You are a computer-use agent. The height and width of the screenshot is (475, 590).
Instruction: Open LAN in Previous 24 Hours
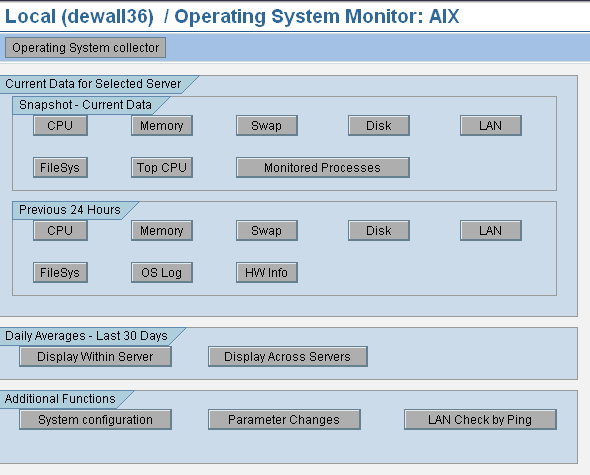click(491, 230)
